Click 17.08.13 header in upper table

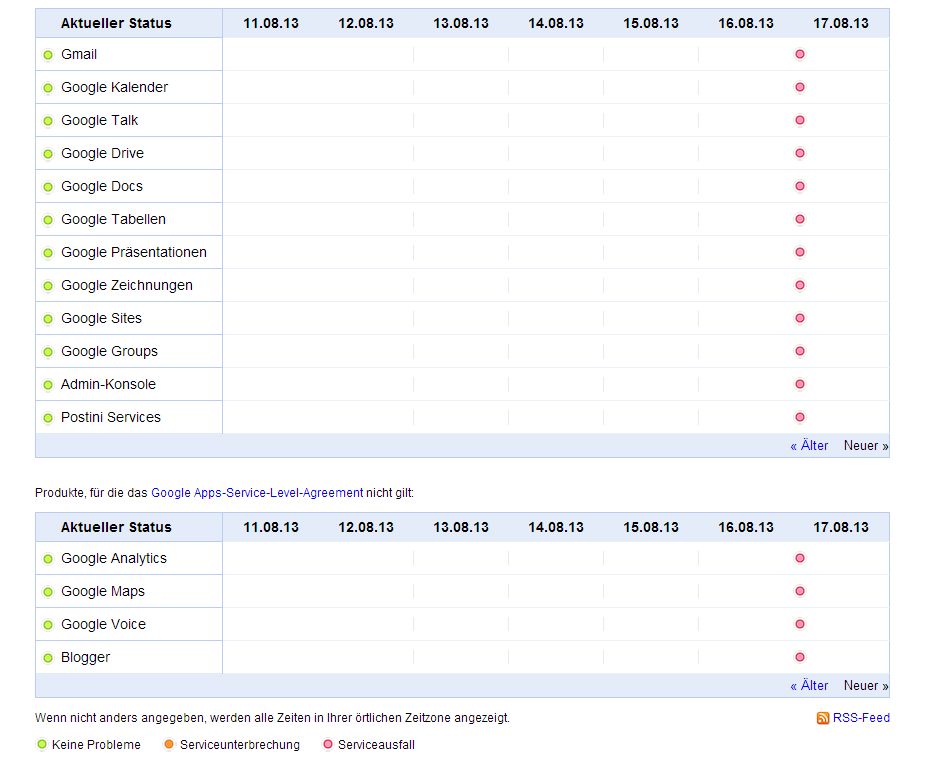841,24
